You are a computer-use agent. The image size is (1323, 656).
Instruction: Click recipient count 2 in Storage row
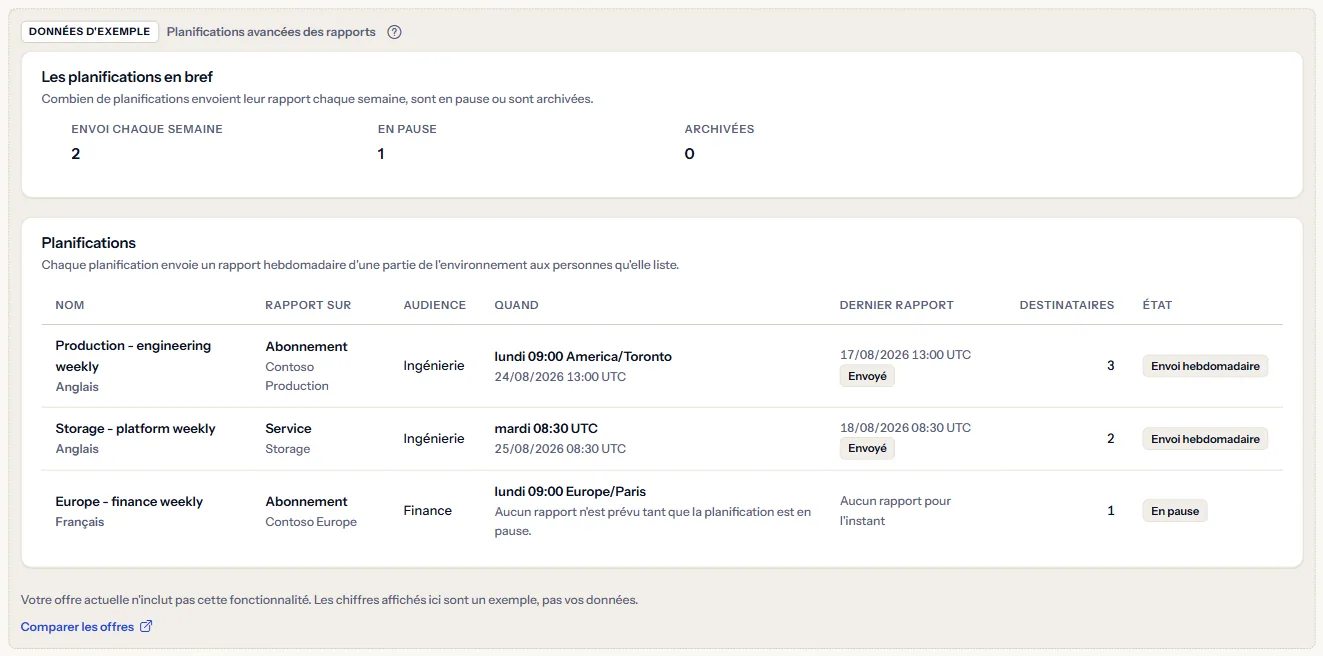(x=1110, y=439)
